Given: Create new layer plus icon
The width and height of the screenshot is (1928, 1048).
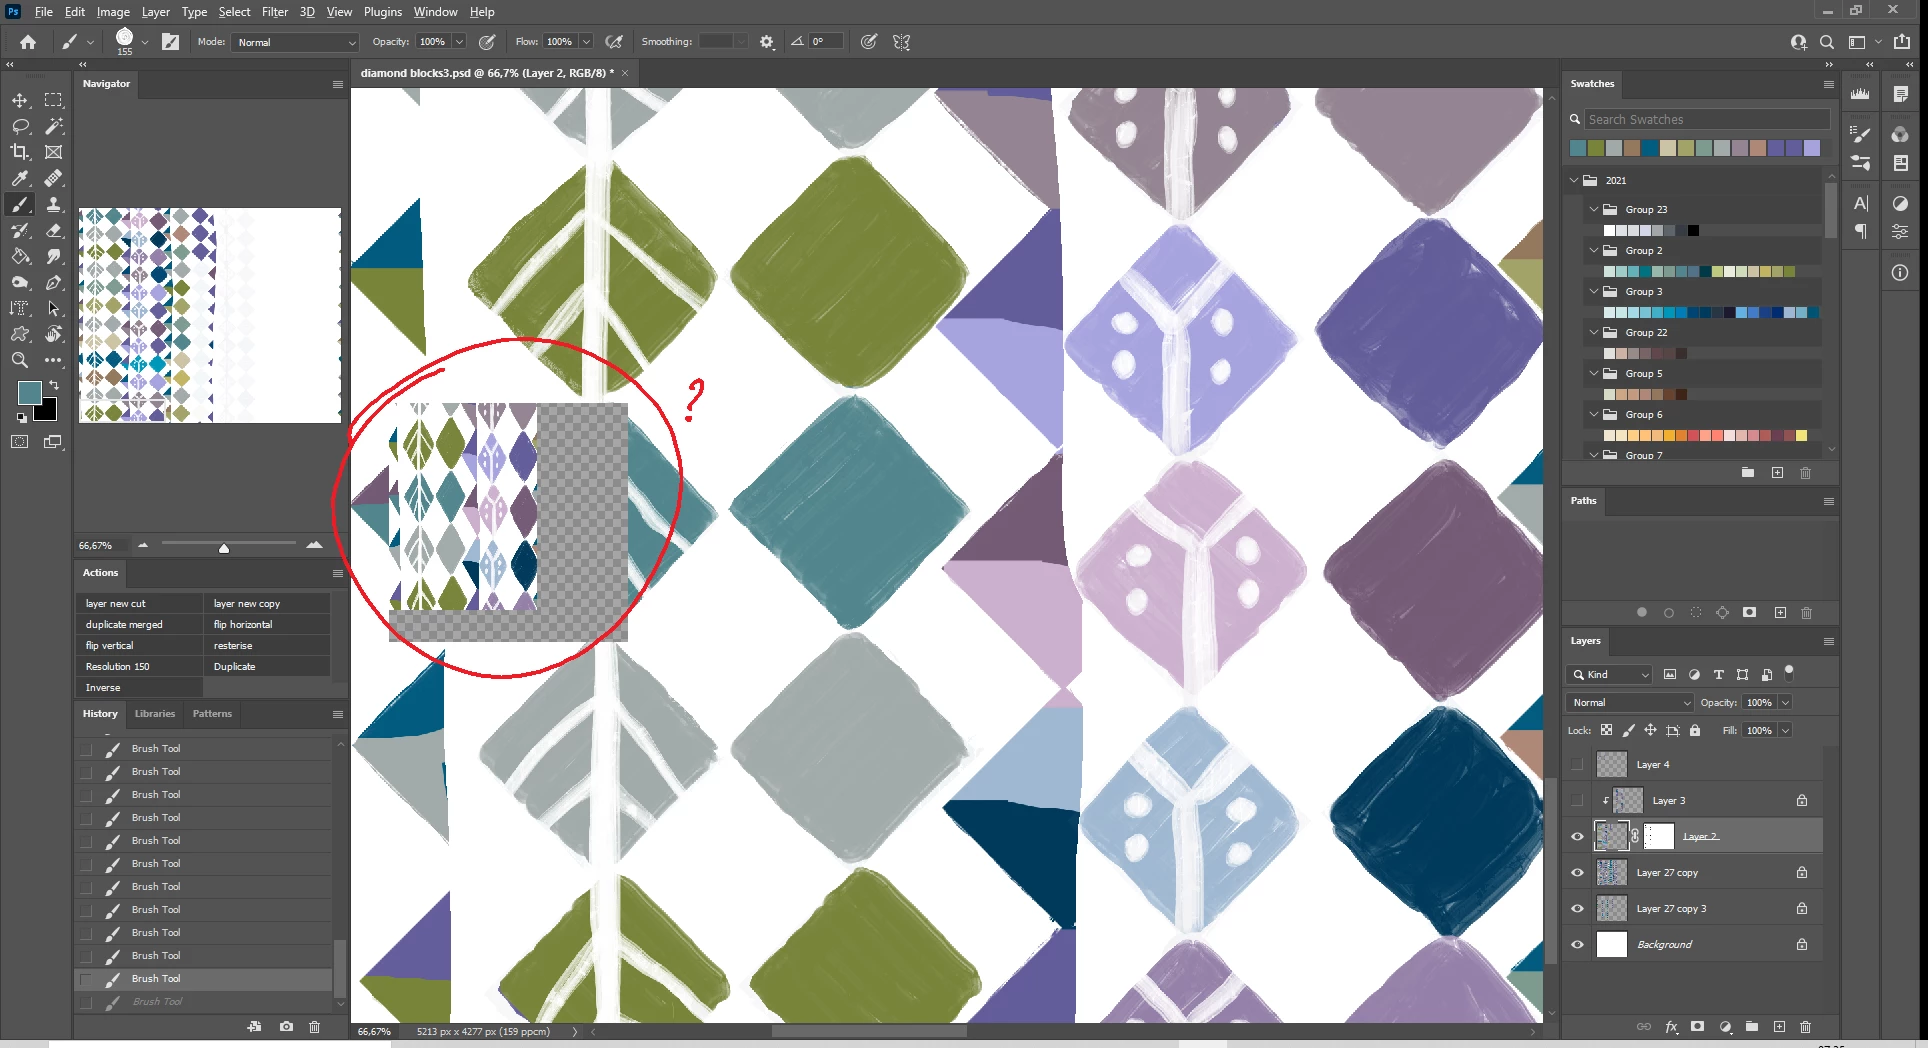Looking at the screenshot, I should [x=1779, y=1027].
